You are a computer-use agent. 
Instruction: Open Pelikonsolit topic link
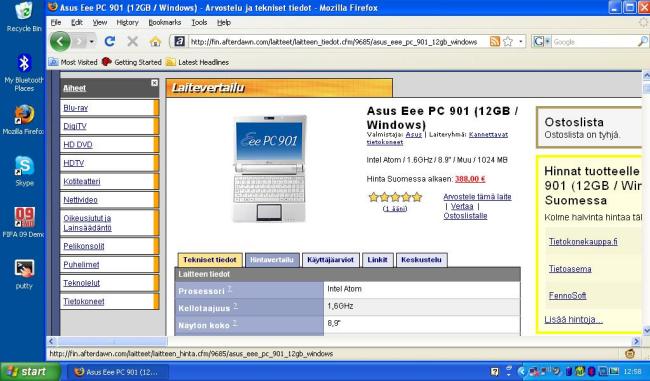pos(84,246)
